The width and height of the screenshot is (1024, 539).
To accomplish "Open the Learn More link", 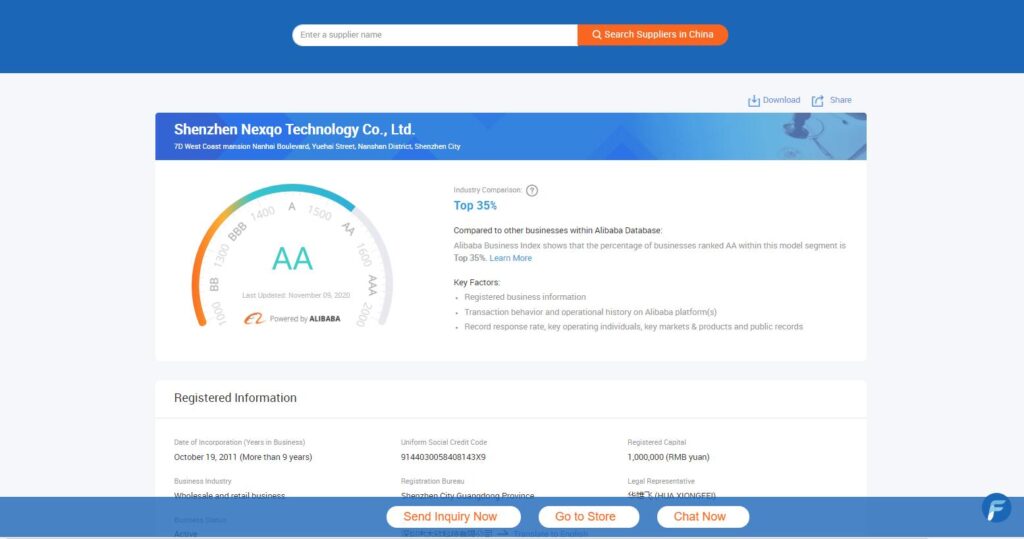I will coord(511,258).
